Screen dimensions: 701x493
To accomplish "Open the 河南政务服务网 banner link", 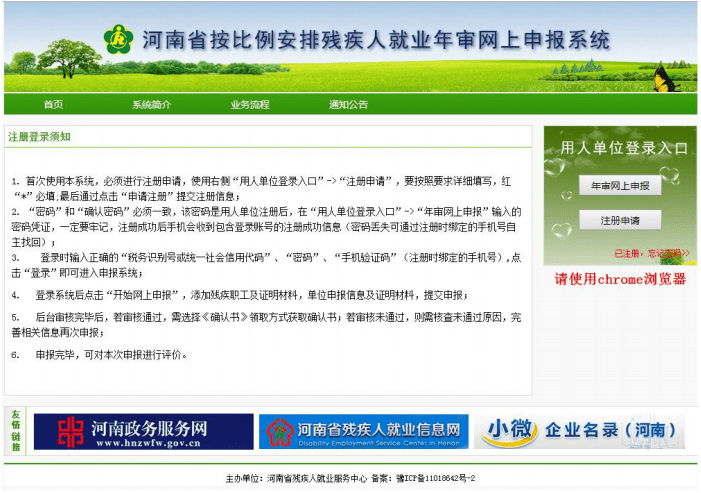I will point(144,432).
